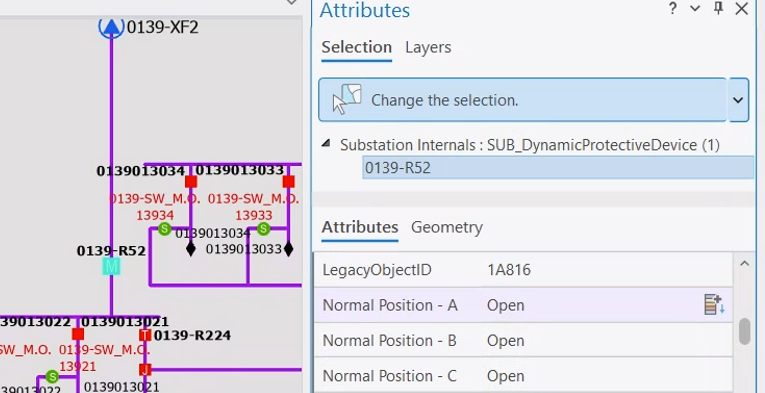Click the attribute table scroll up arrow
The image size is (765, 393).
pyautogui.click(x=744, y=264)
